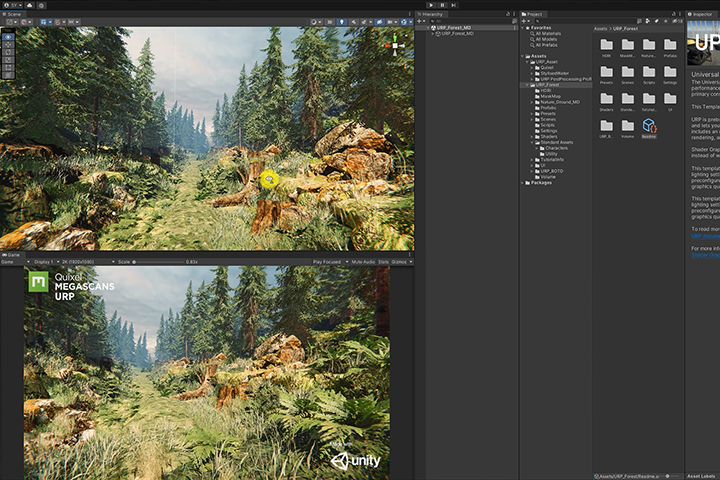Click the grid visibility button in Scene toolbar

(45, 22)
